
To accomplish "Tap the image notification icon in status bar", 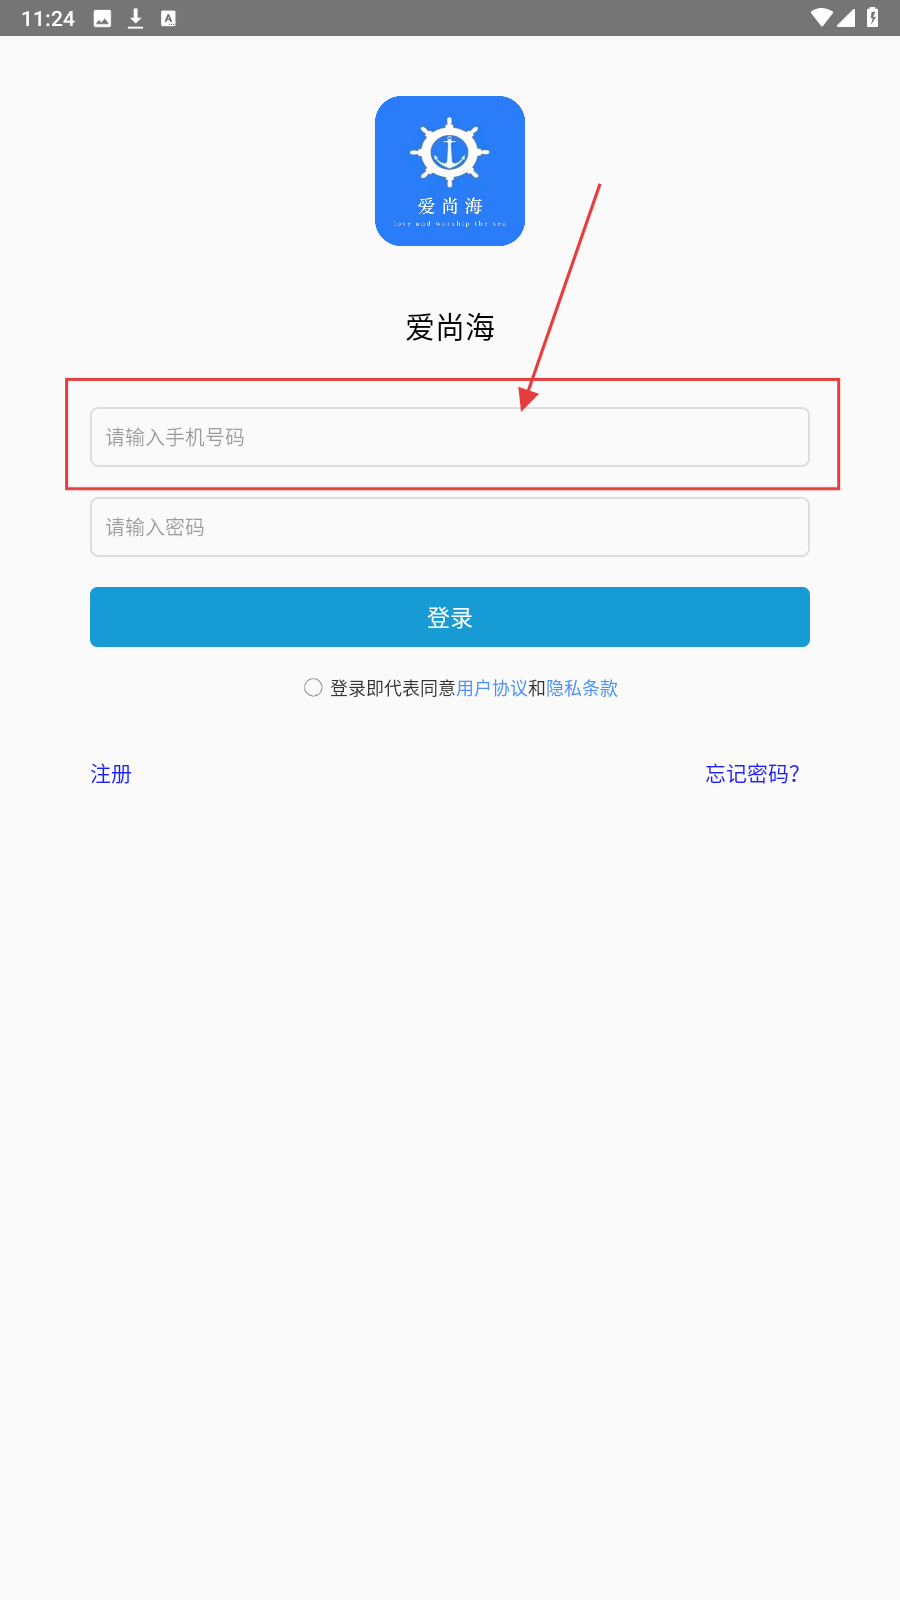I will pyautogui.click(x=102, y=18).
